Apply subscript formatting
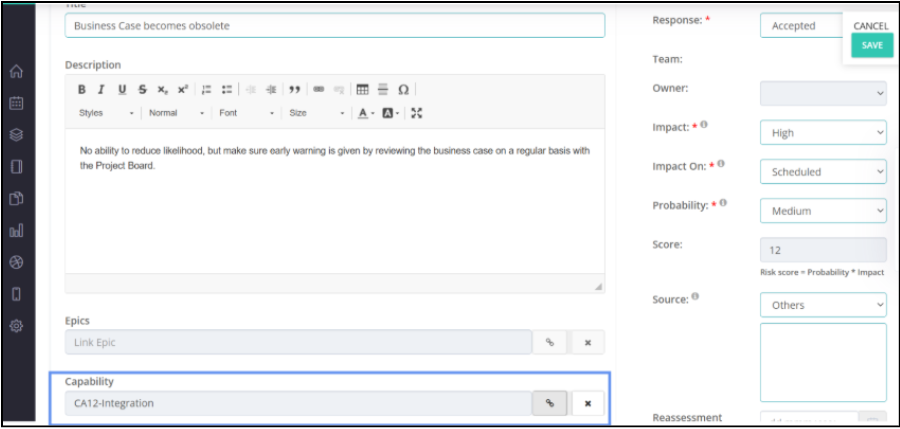The image size is (900, 429). 162,90
